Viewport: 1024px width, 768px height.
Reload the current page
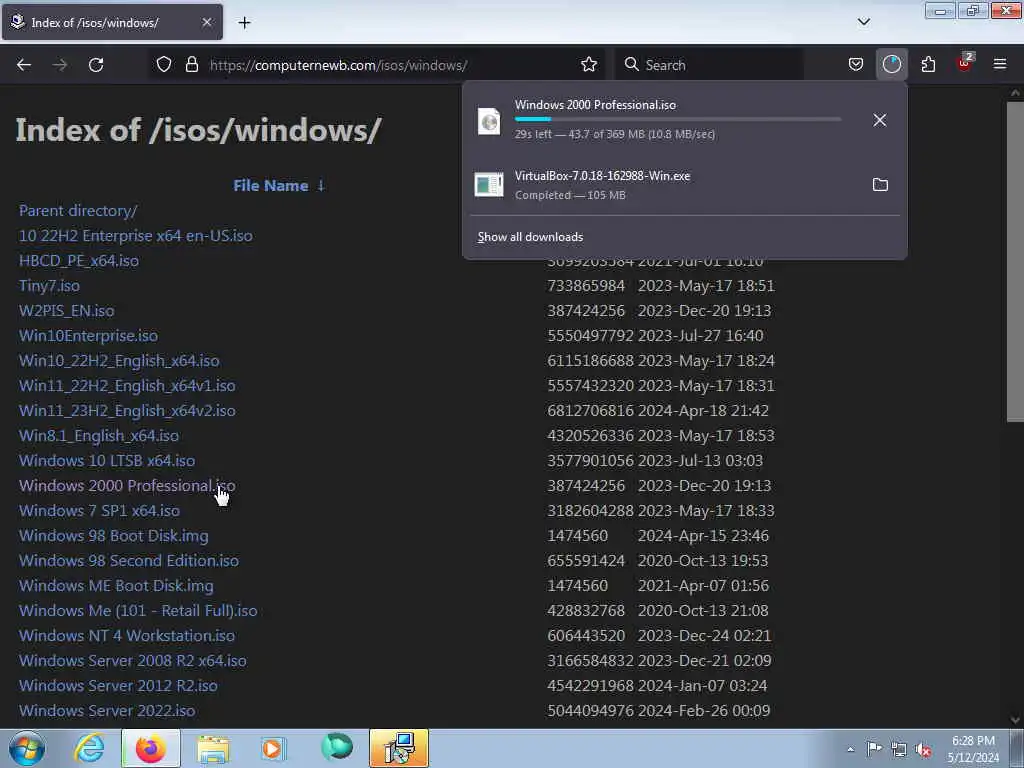click(x=96, y=65)
